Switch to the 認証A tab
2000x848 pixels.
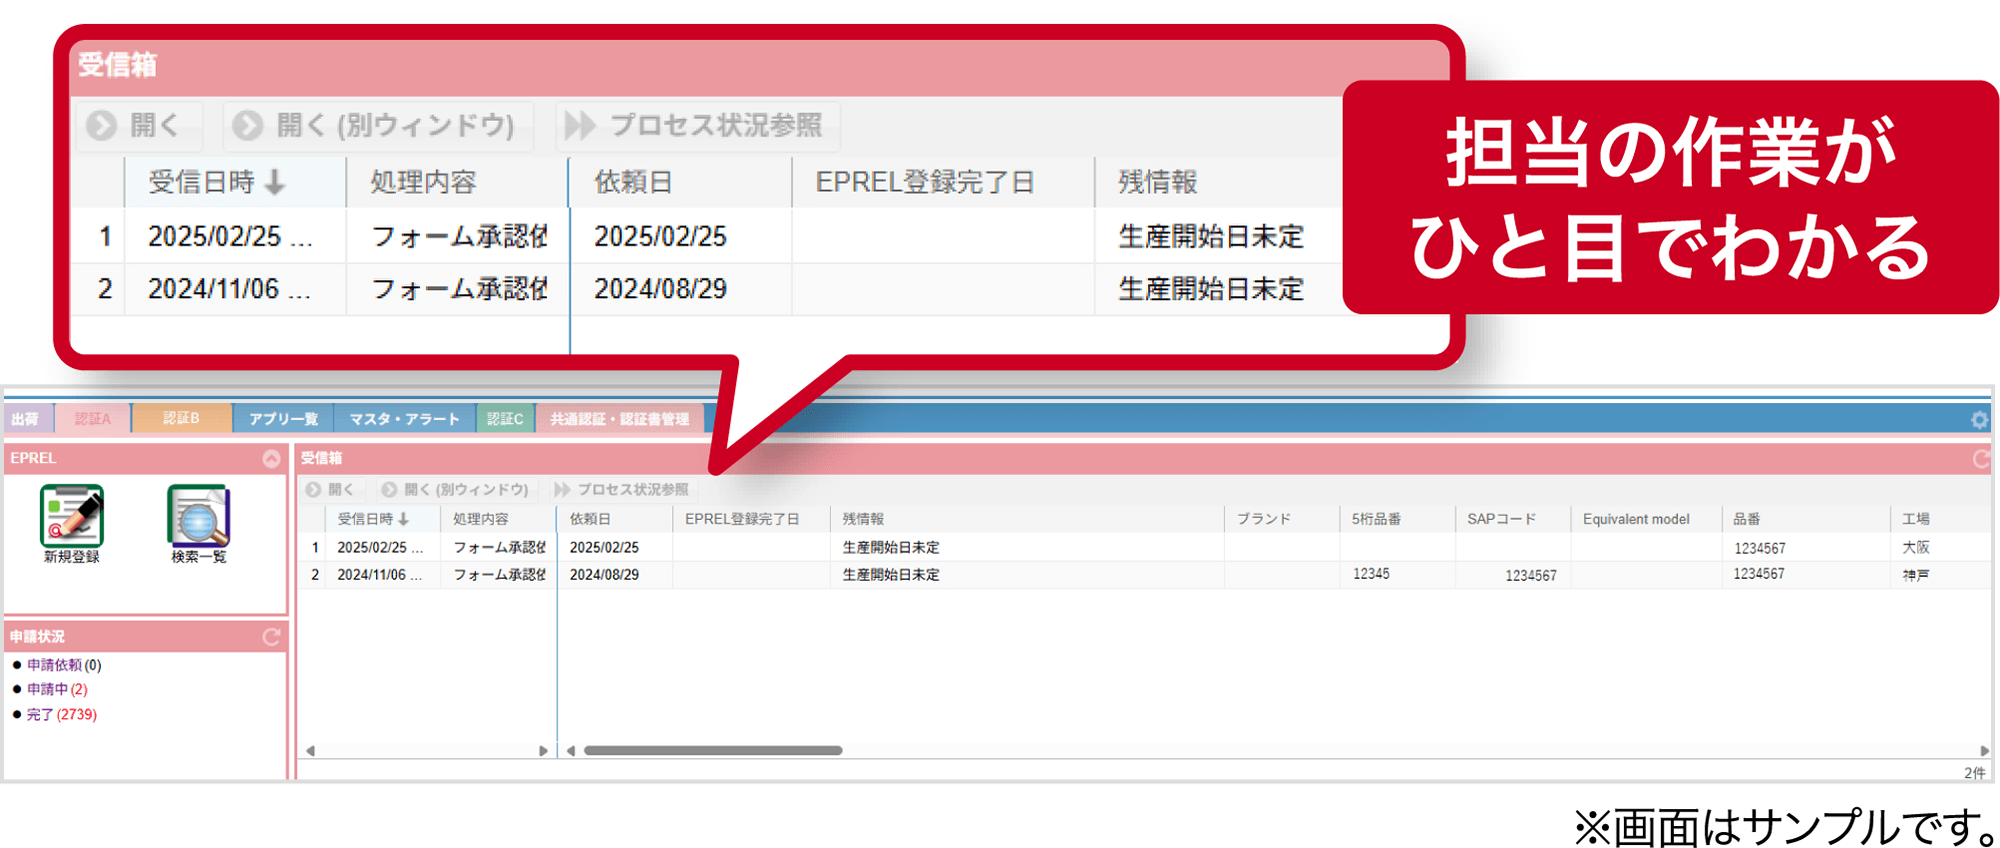coord(92,419)
